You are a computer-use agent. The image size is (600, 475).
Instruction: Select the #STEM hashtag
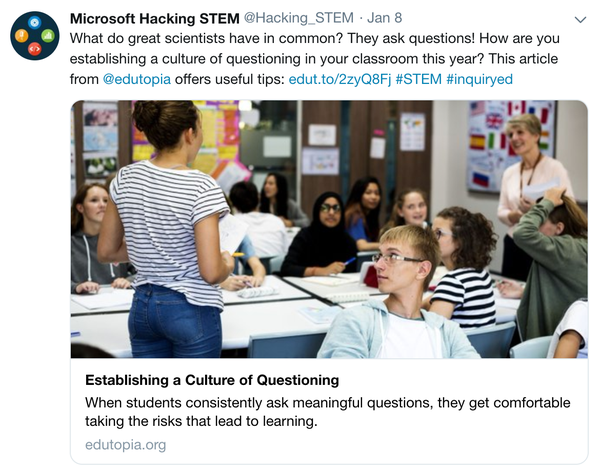point(417,79)
